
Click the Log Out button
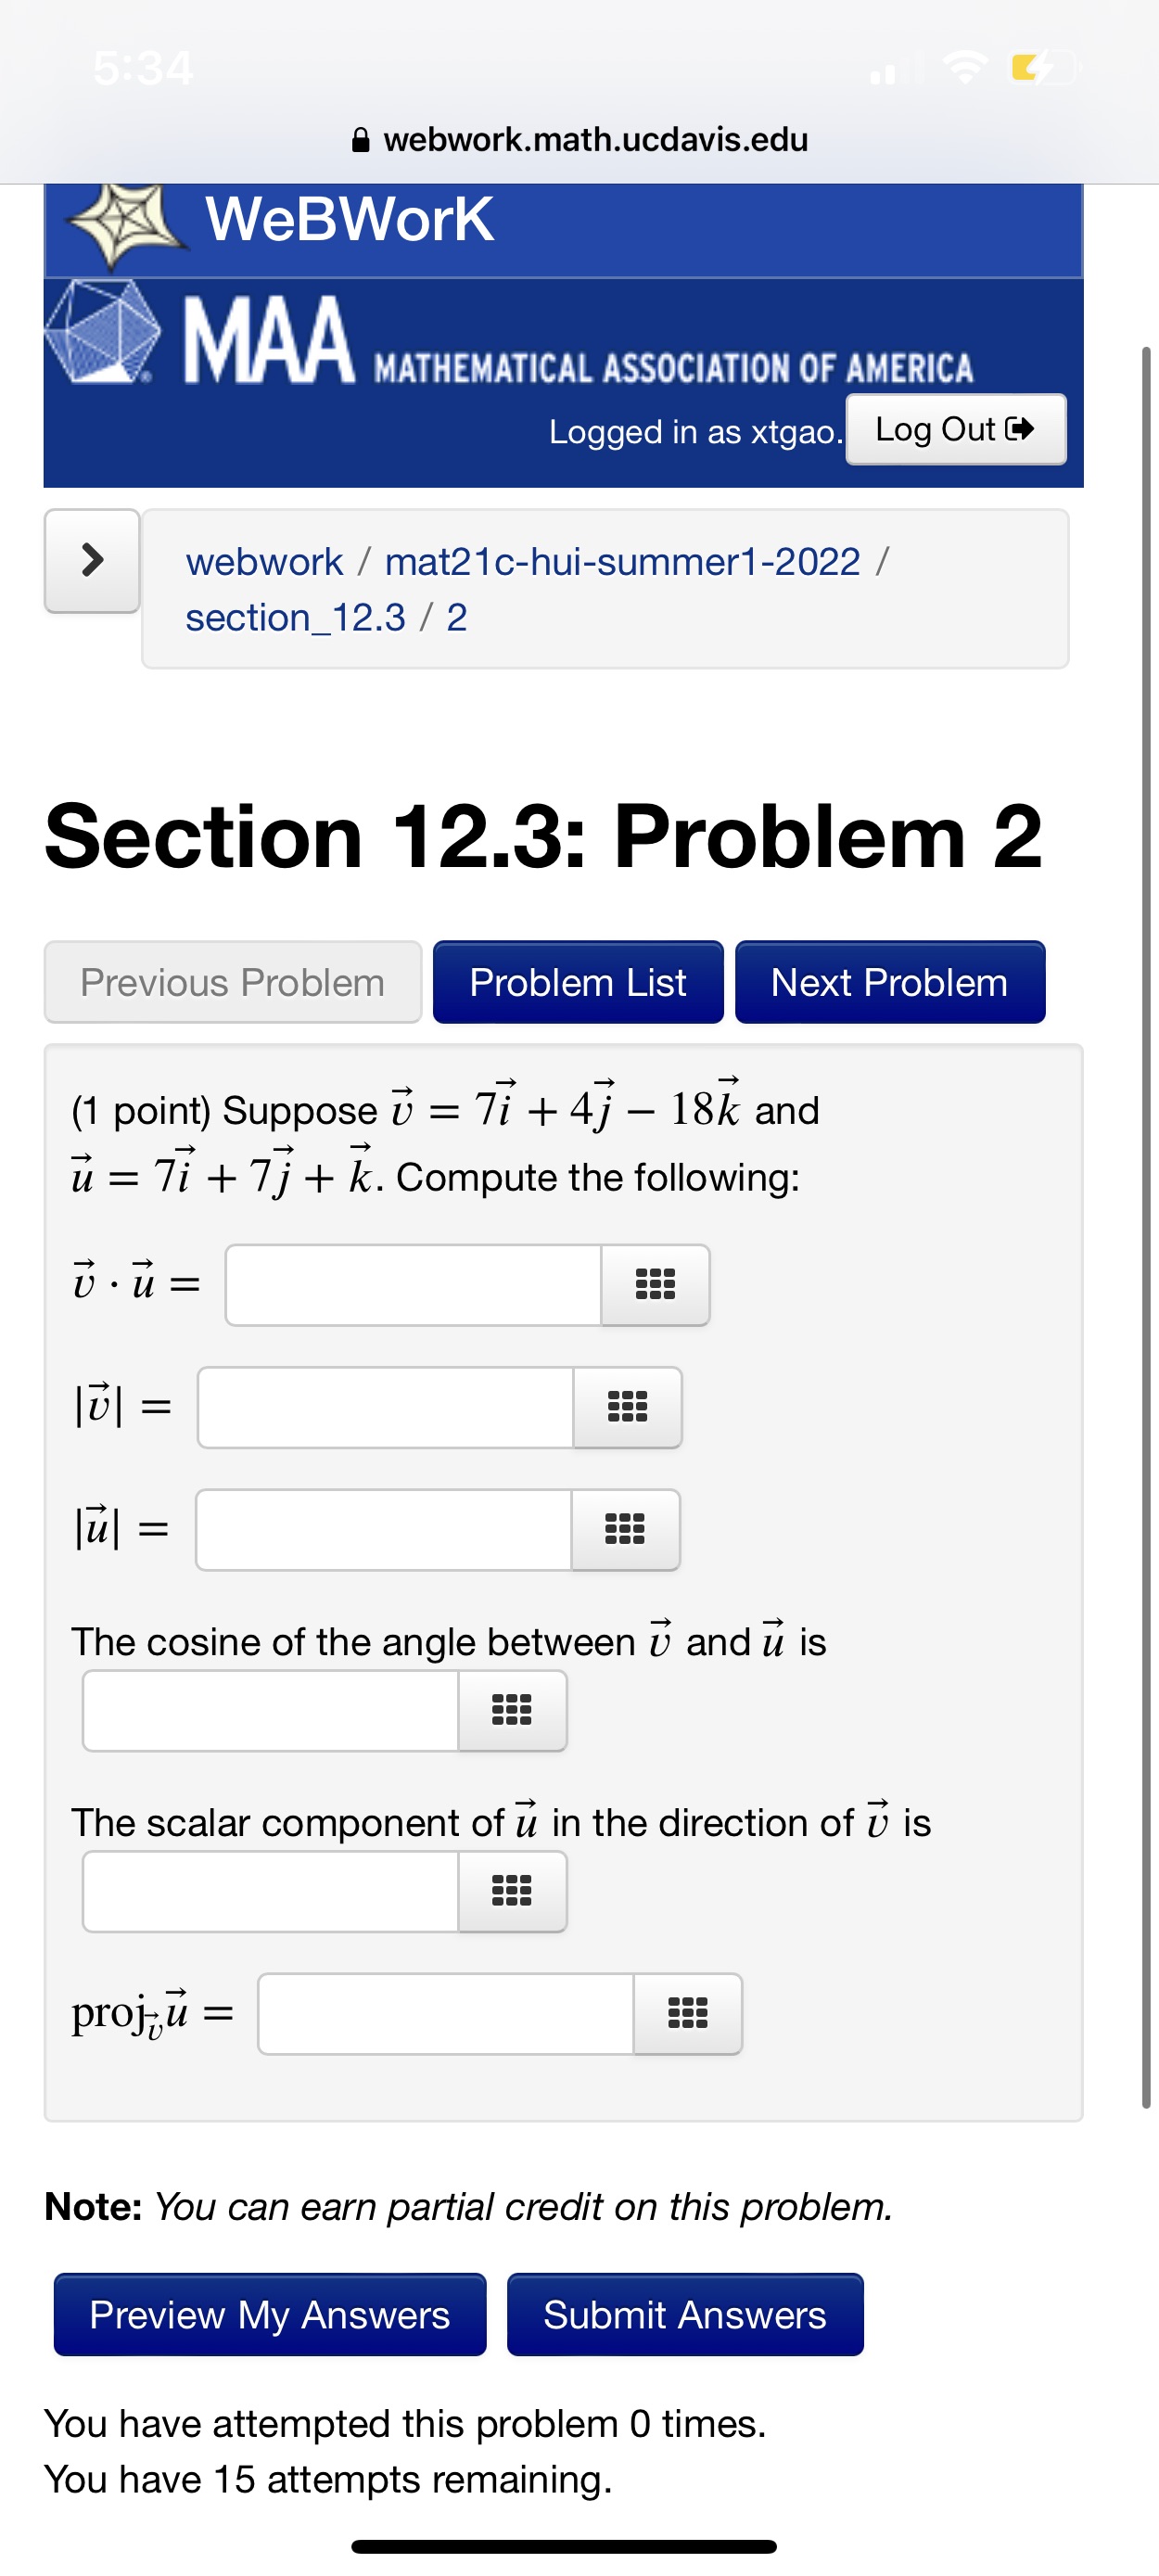[954, 429]
